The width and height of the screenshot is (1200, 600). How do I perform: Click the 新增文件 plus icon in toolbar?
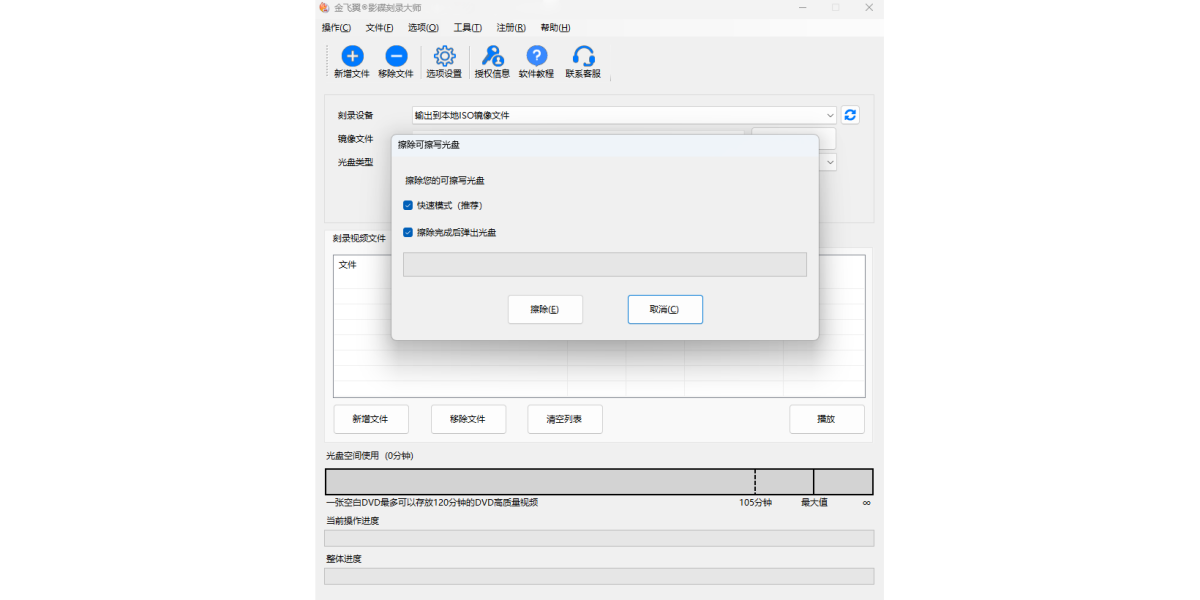pos(352,56)
